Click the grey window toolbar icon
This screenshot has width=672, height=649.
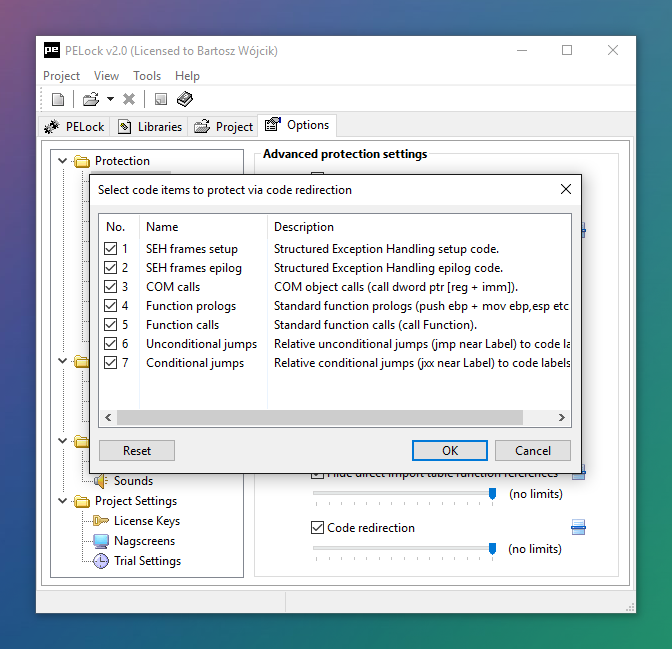161,99
